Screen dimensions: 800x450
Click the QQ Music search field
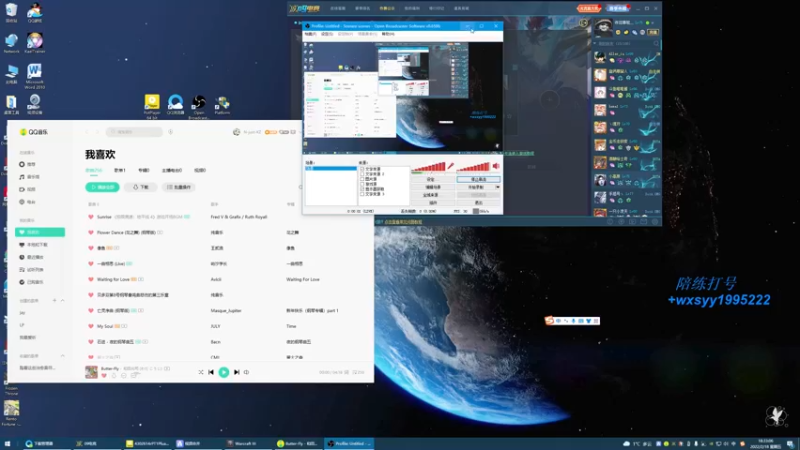pyautogui.click(x=134, y=132)
